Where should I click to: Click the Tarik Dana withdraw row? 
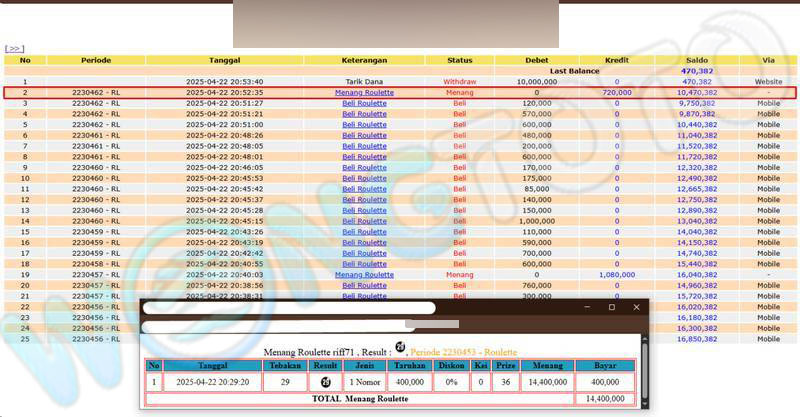point(364,81)
